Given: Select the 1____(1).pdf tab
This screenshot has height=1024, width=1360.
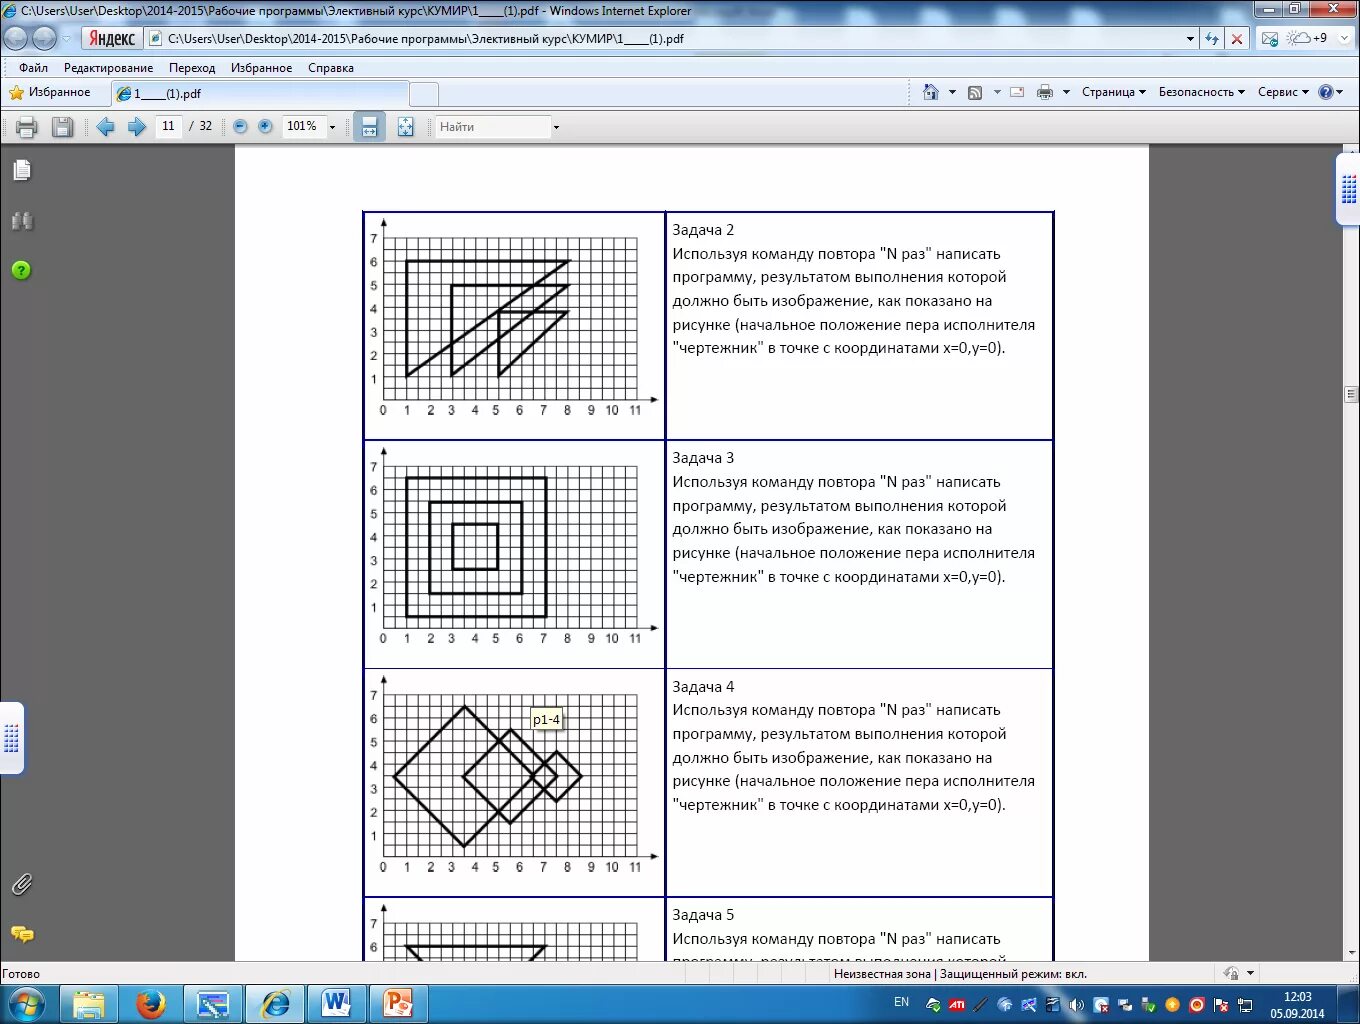Looking at the screenshot, I should (x=260, y=93).
